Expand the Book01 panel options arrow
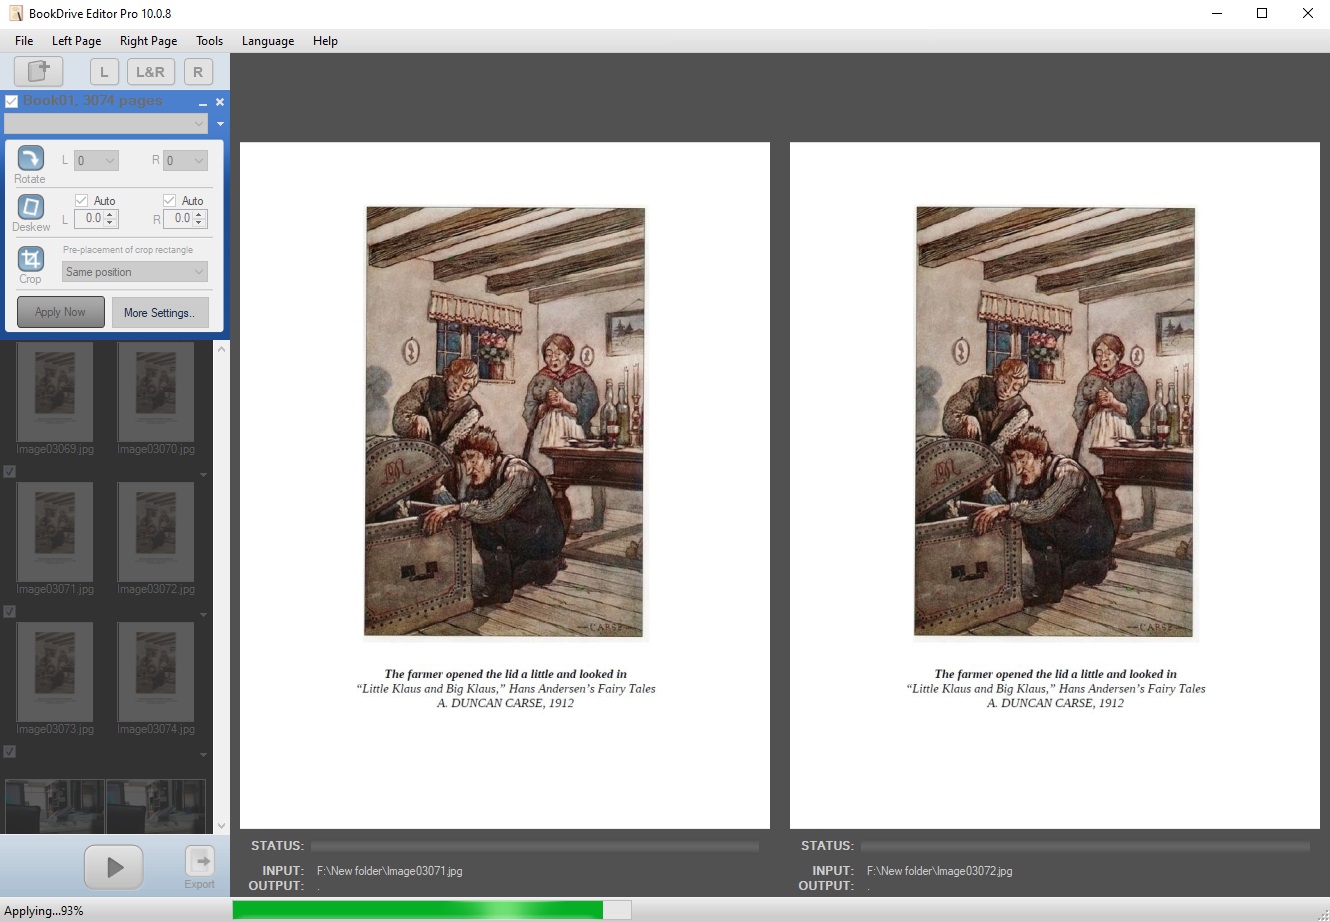This screenshot has height=922, width=1330. [220, 124]
